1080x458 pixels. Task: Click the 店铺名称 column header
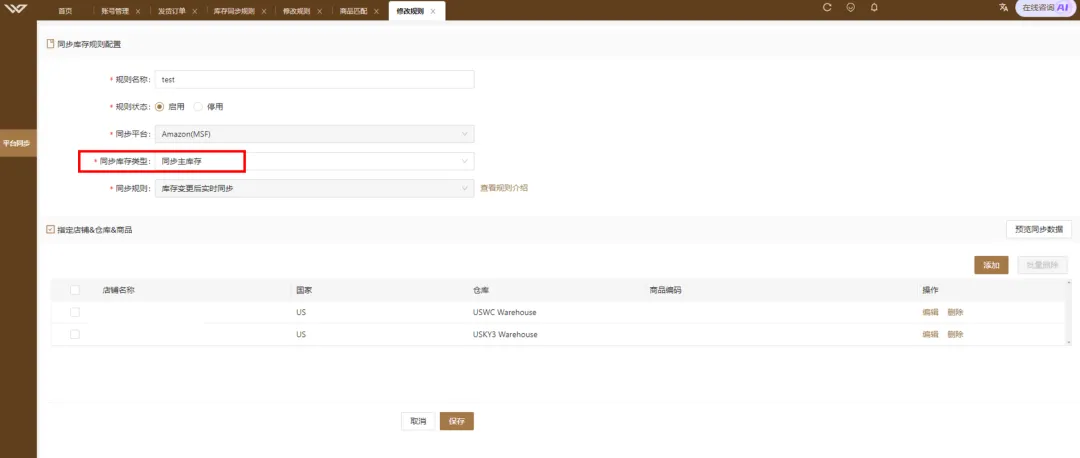pyautogui.click(x=118, y=290)
